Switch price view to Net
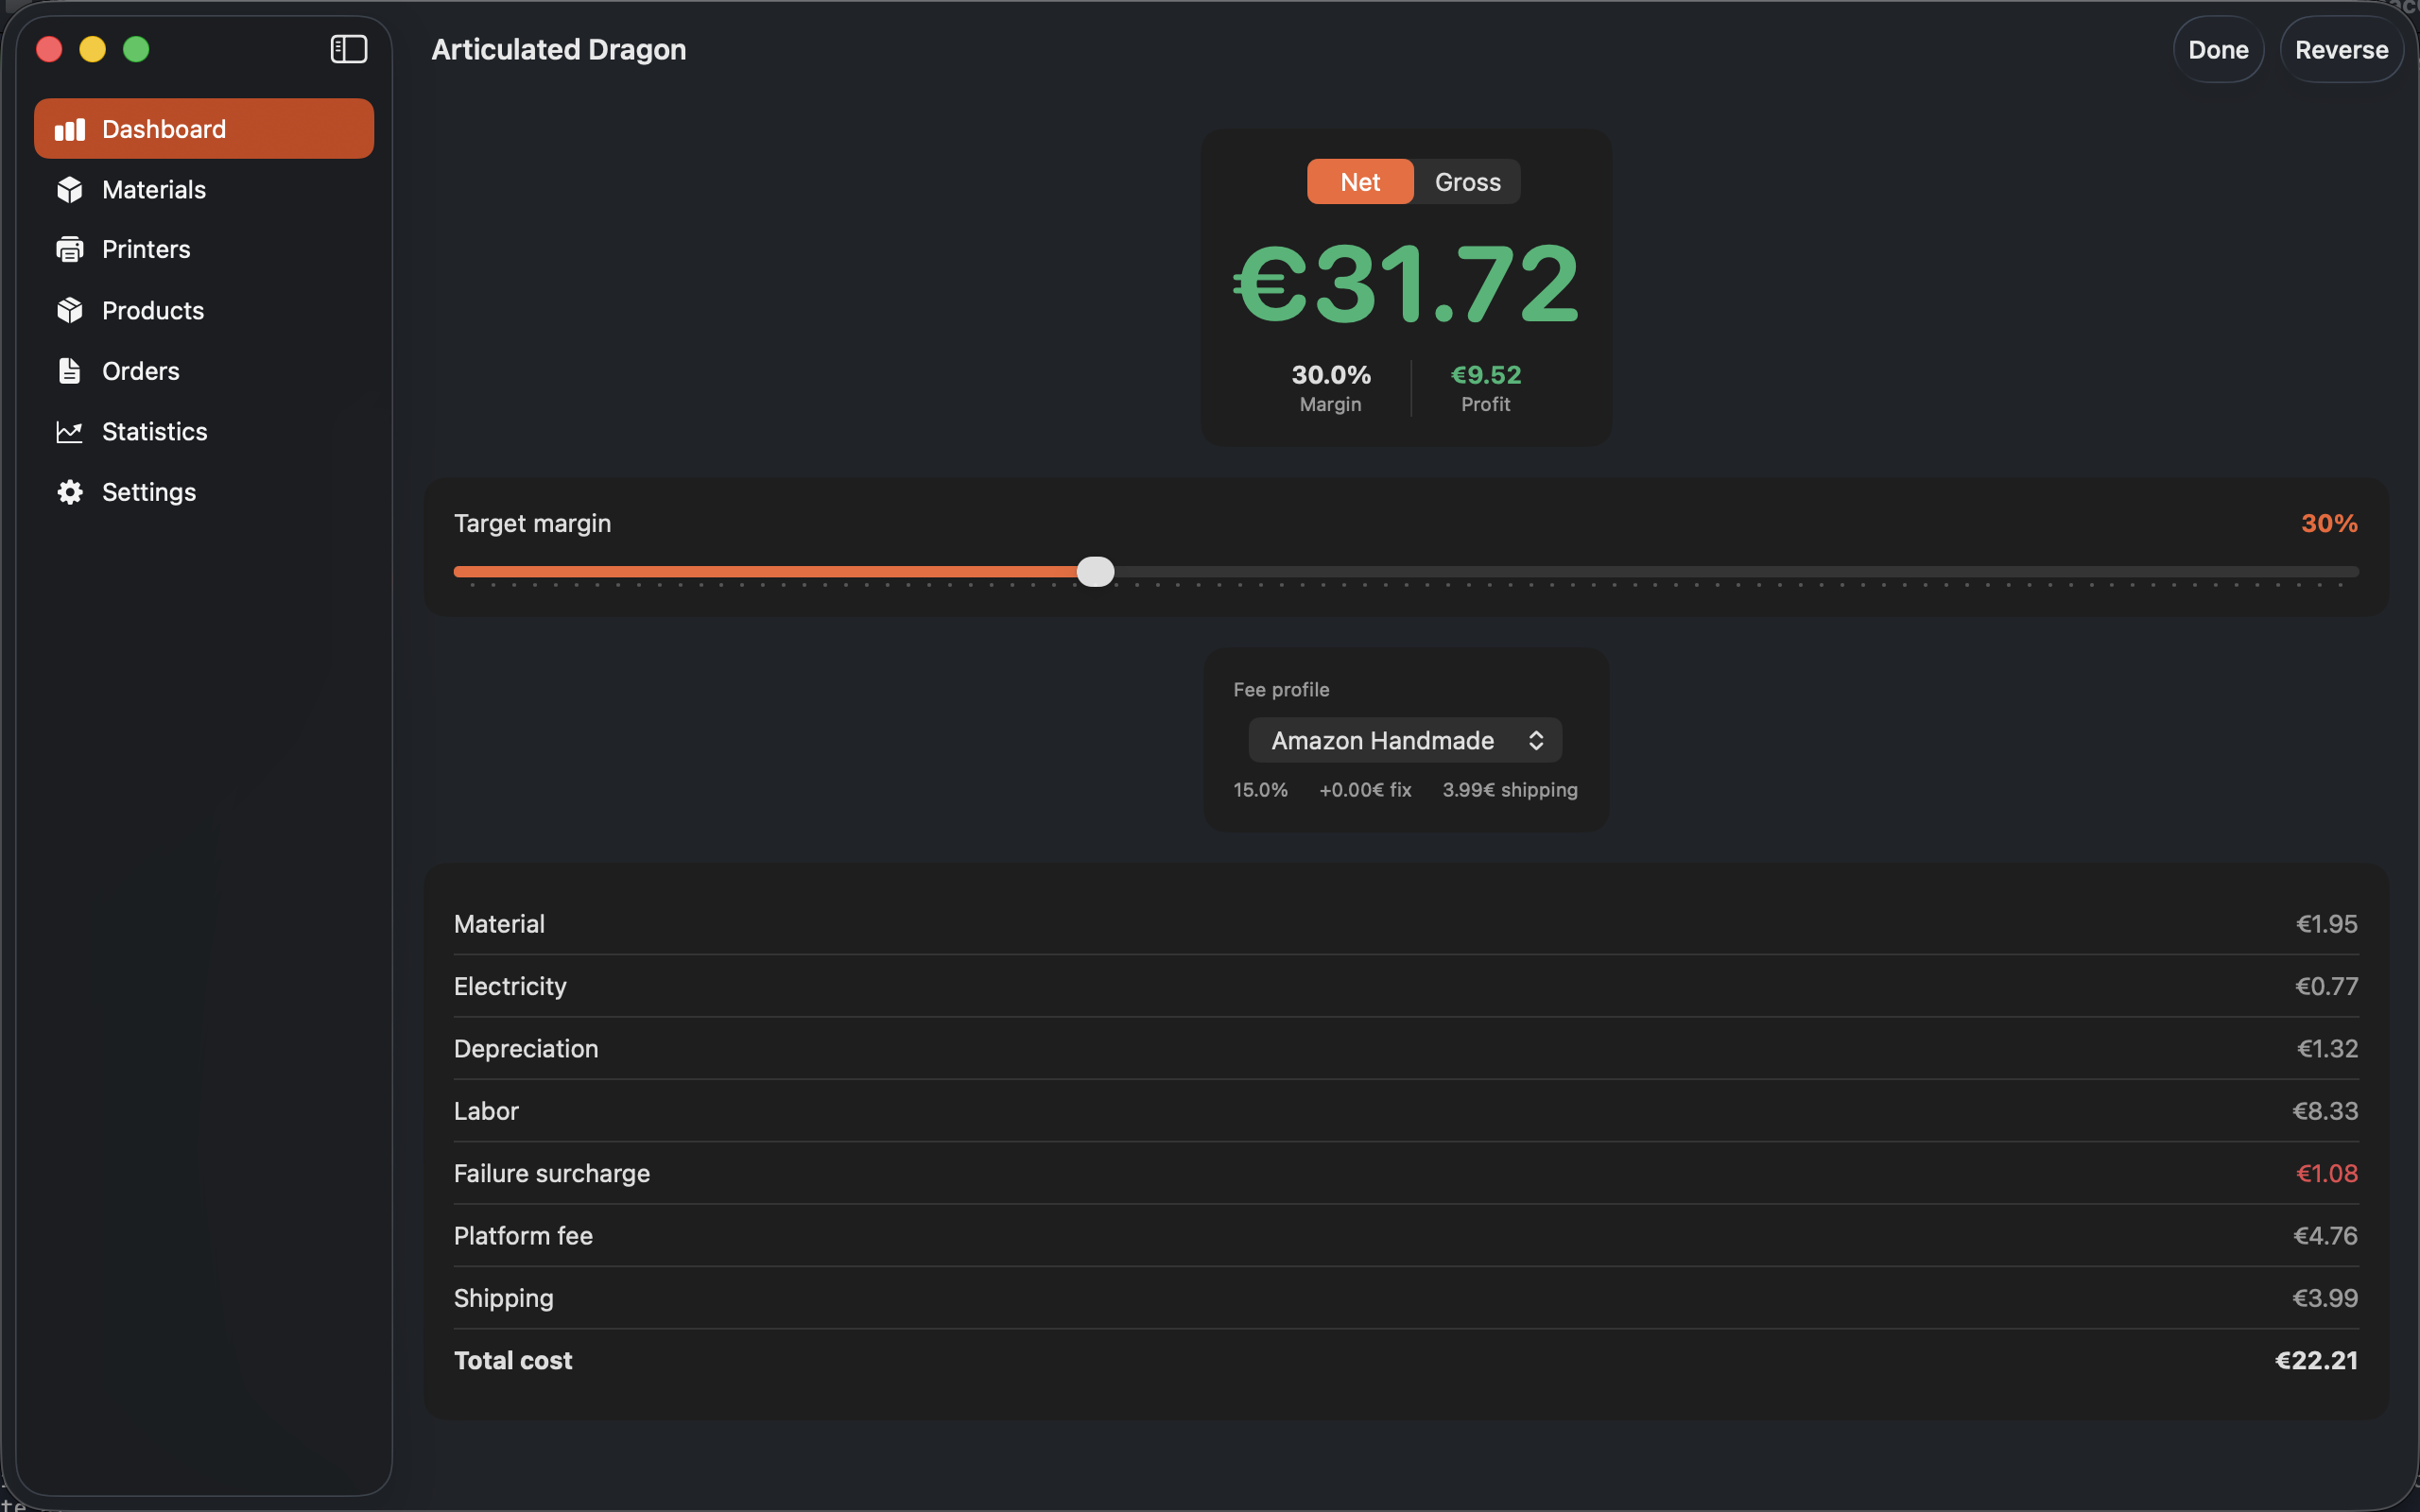The height and width of the screenshot is (1512, 2420). 1360,182
